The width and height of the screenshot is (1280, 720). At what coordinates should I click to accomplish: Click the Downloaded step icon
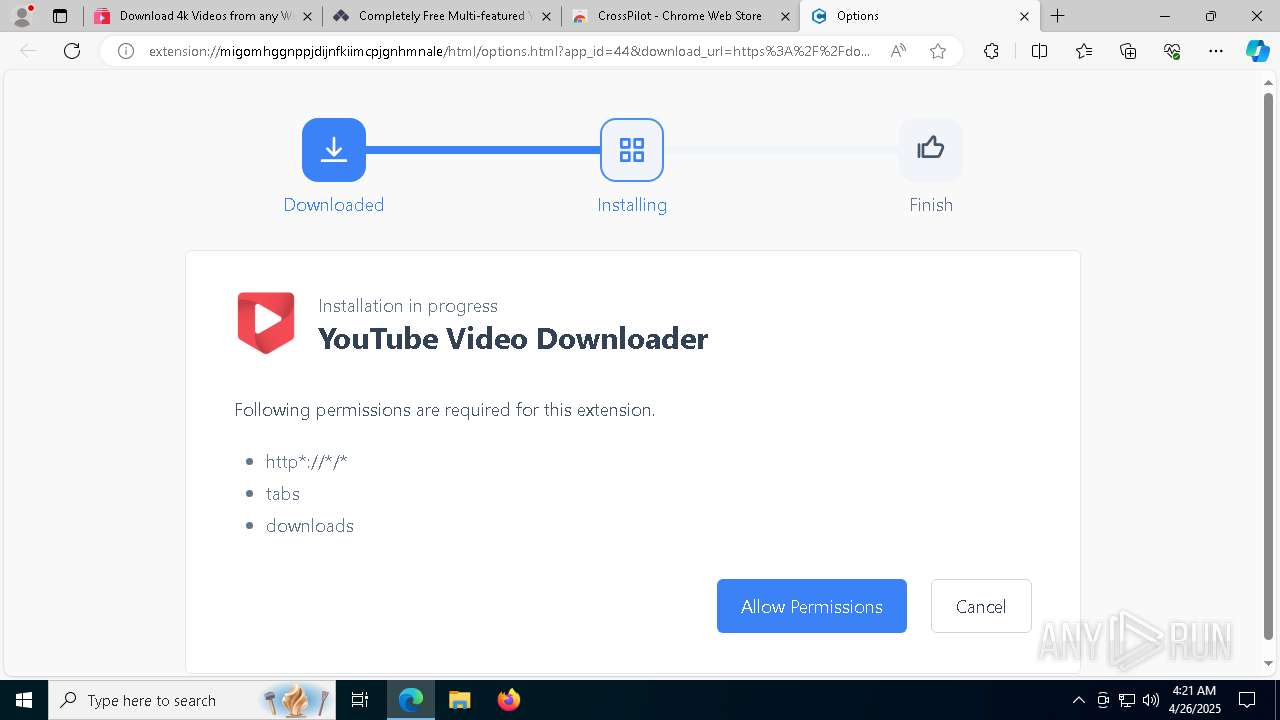[334, 150]
